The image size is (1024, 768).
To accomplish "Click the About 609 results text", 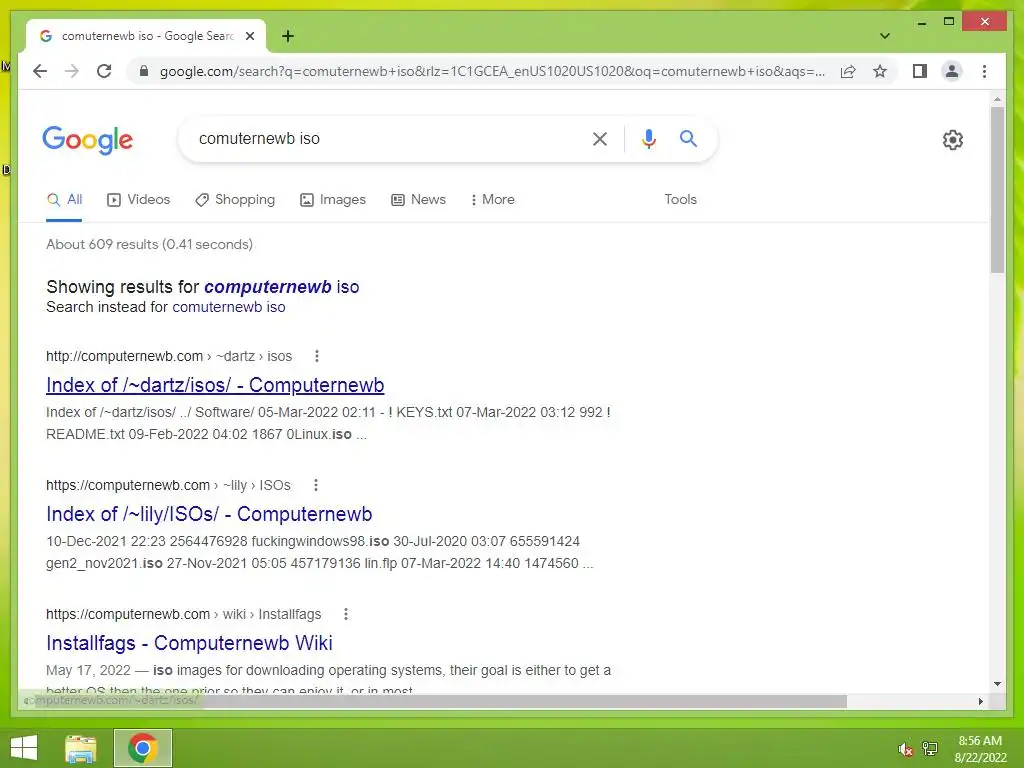I will [x=150, y=244].
